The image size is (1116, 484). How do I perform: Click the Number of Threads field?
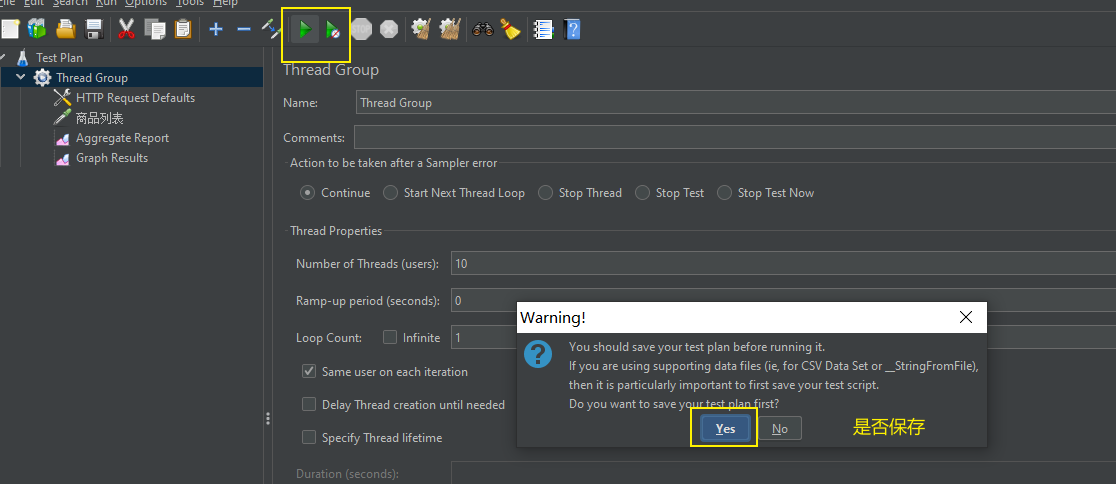784,263
